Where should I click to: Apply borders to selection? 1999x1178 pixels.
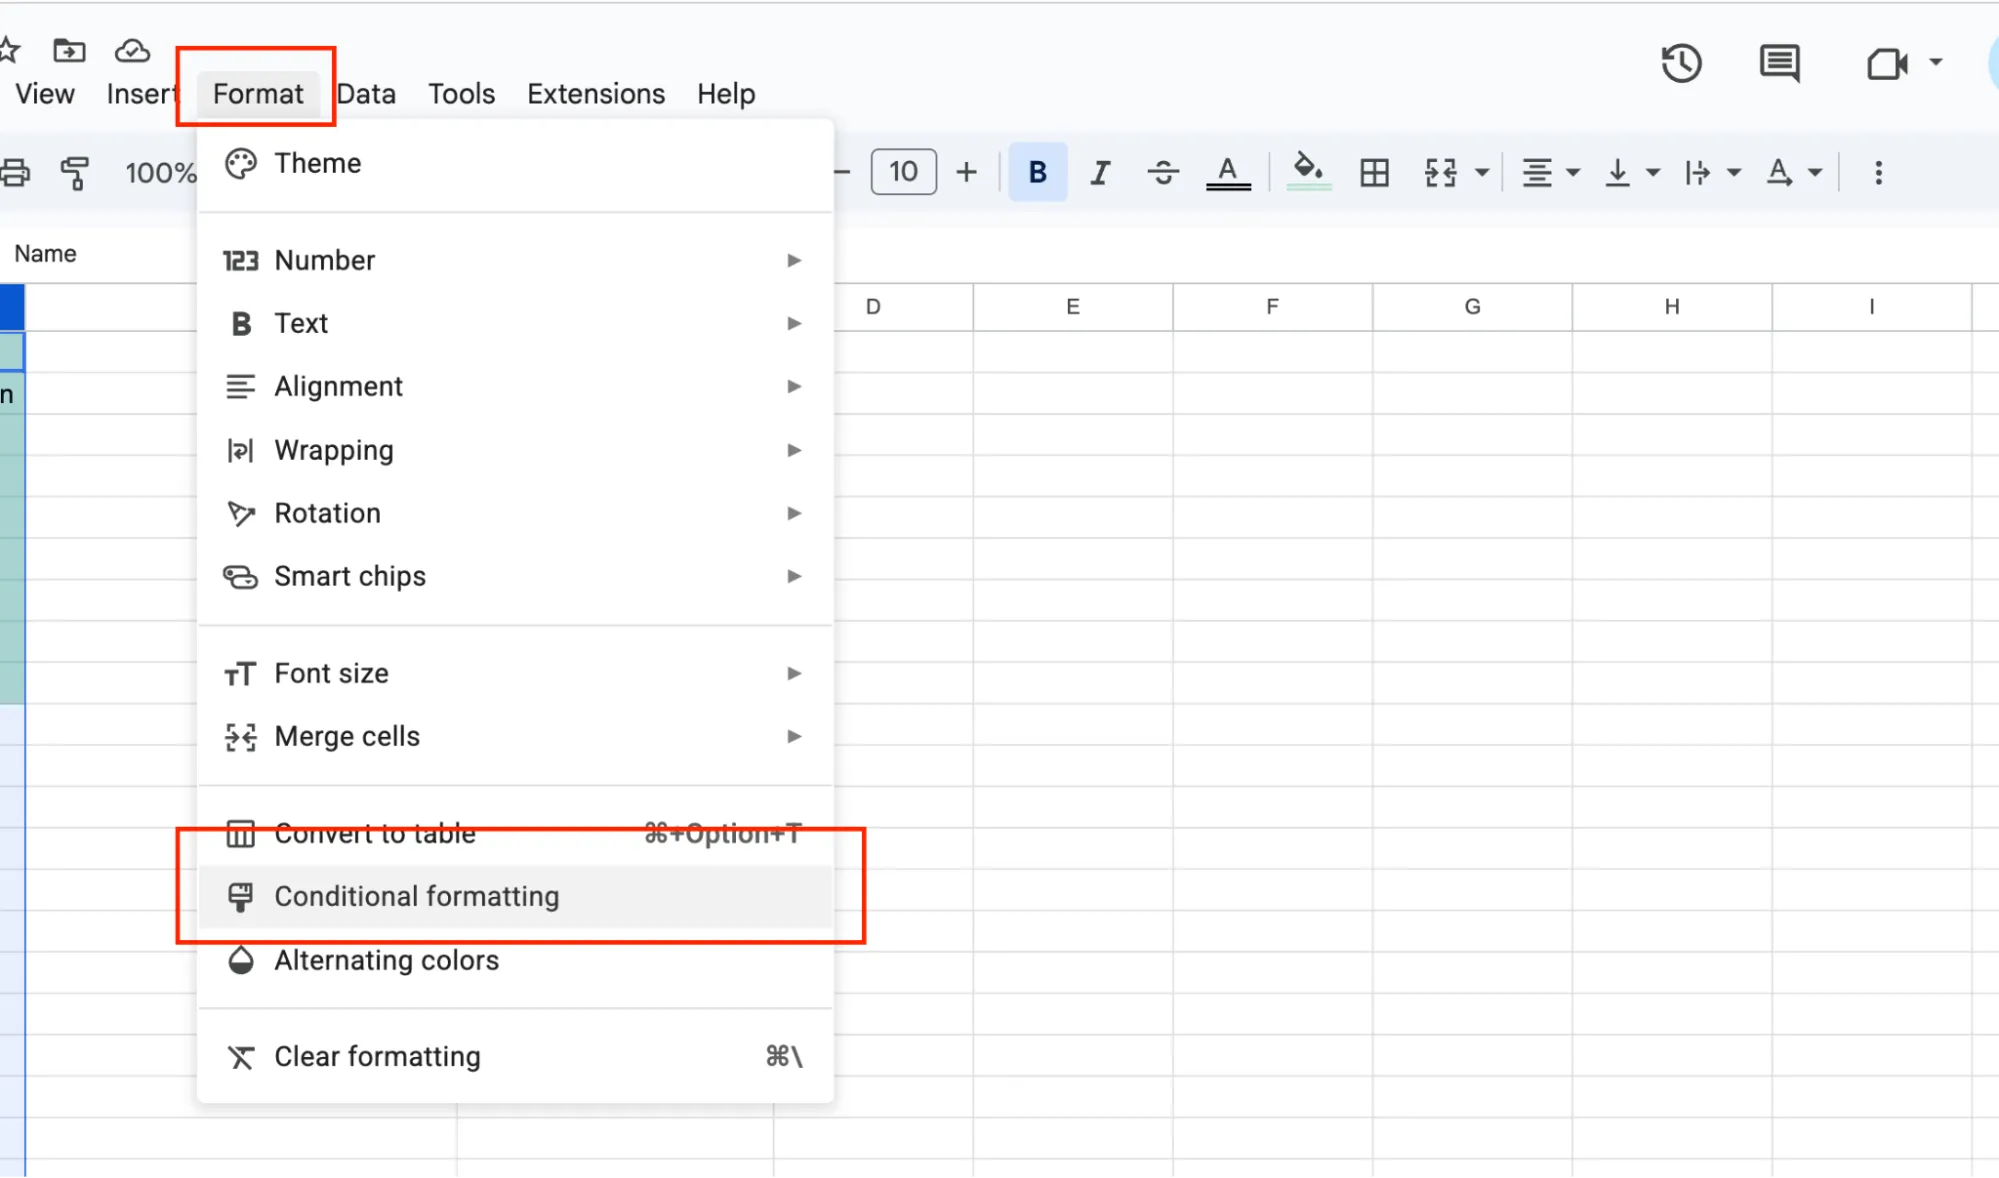pos(1374,172)
